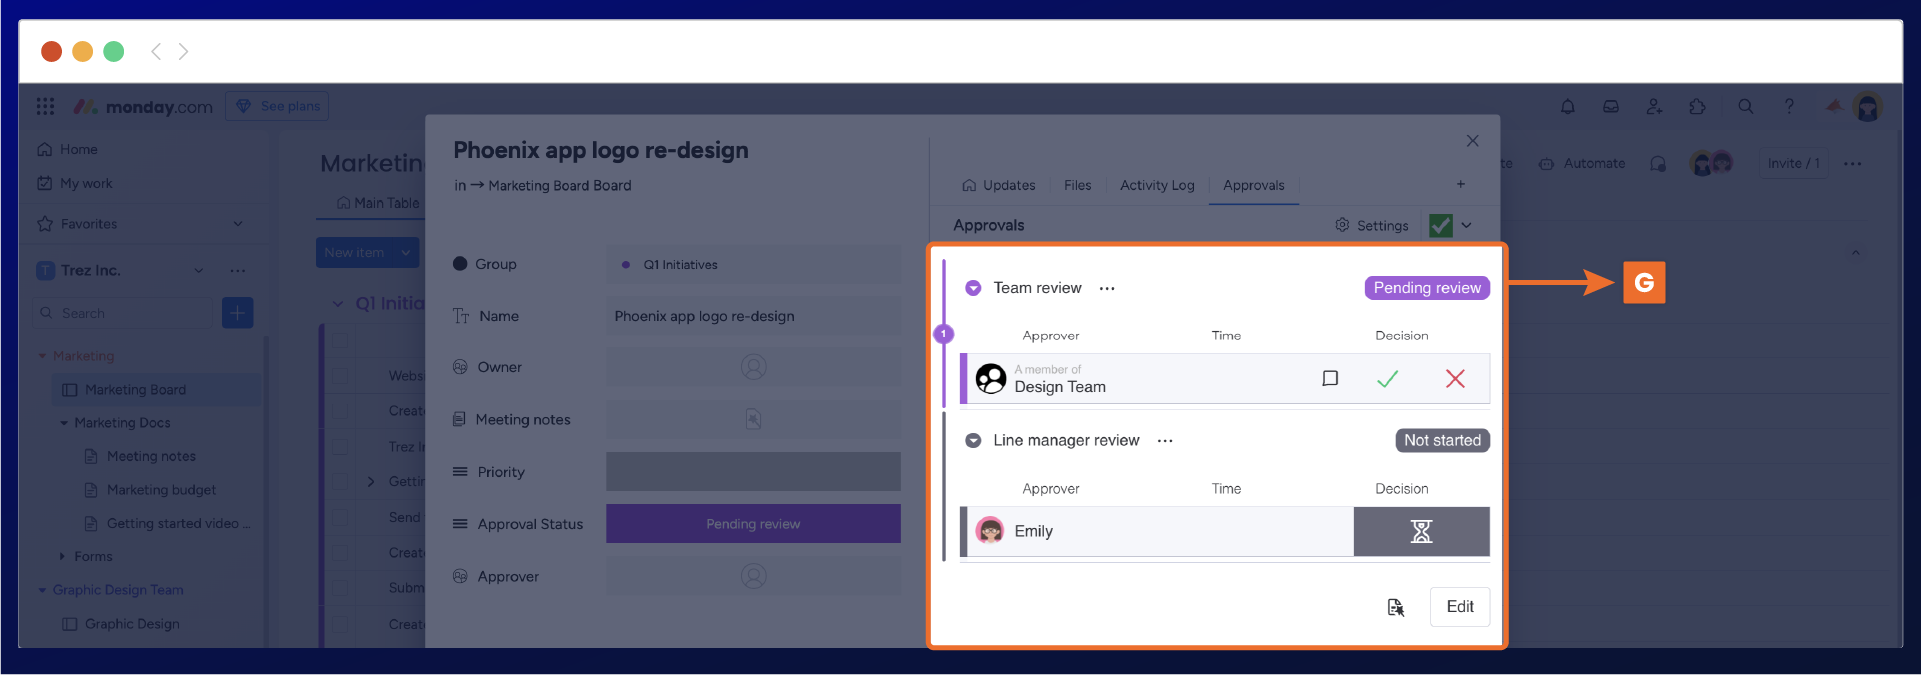Switch to the Activity Log tab
The width and height of the screenshot is (1921, 675).
1156,185
